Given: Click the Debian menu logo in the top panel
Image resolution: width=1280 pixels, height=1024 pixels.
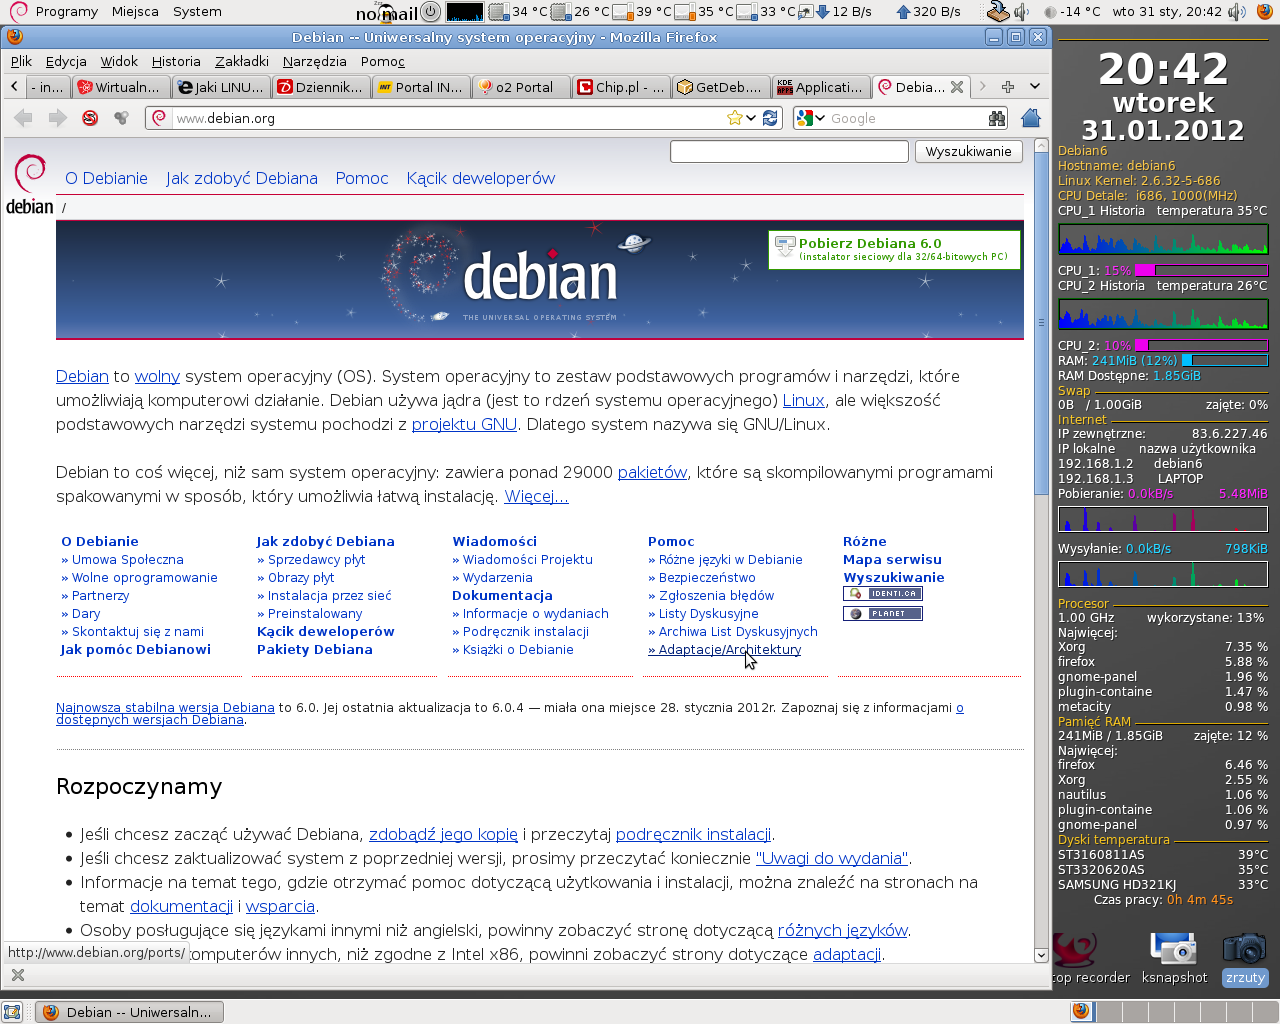Looking at the screenshot, I should 18,11.
